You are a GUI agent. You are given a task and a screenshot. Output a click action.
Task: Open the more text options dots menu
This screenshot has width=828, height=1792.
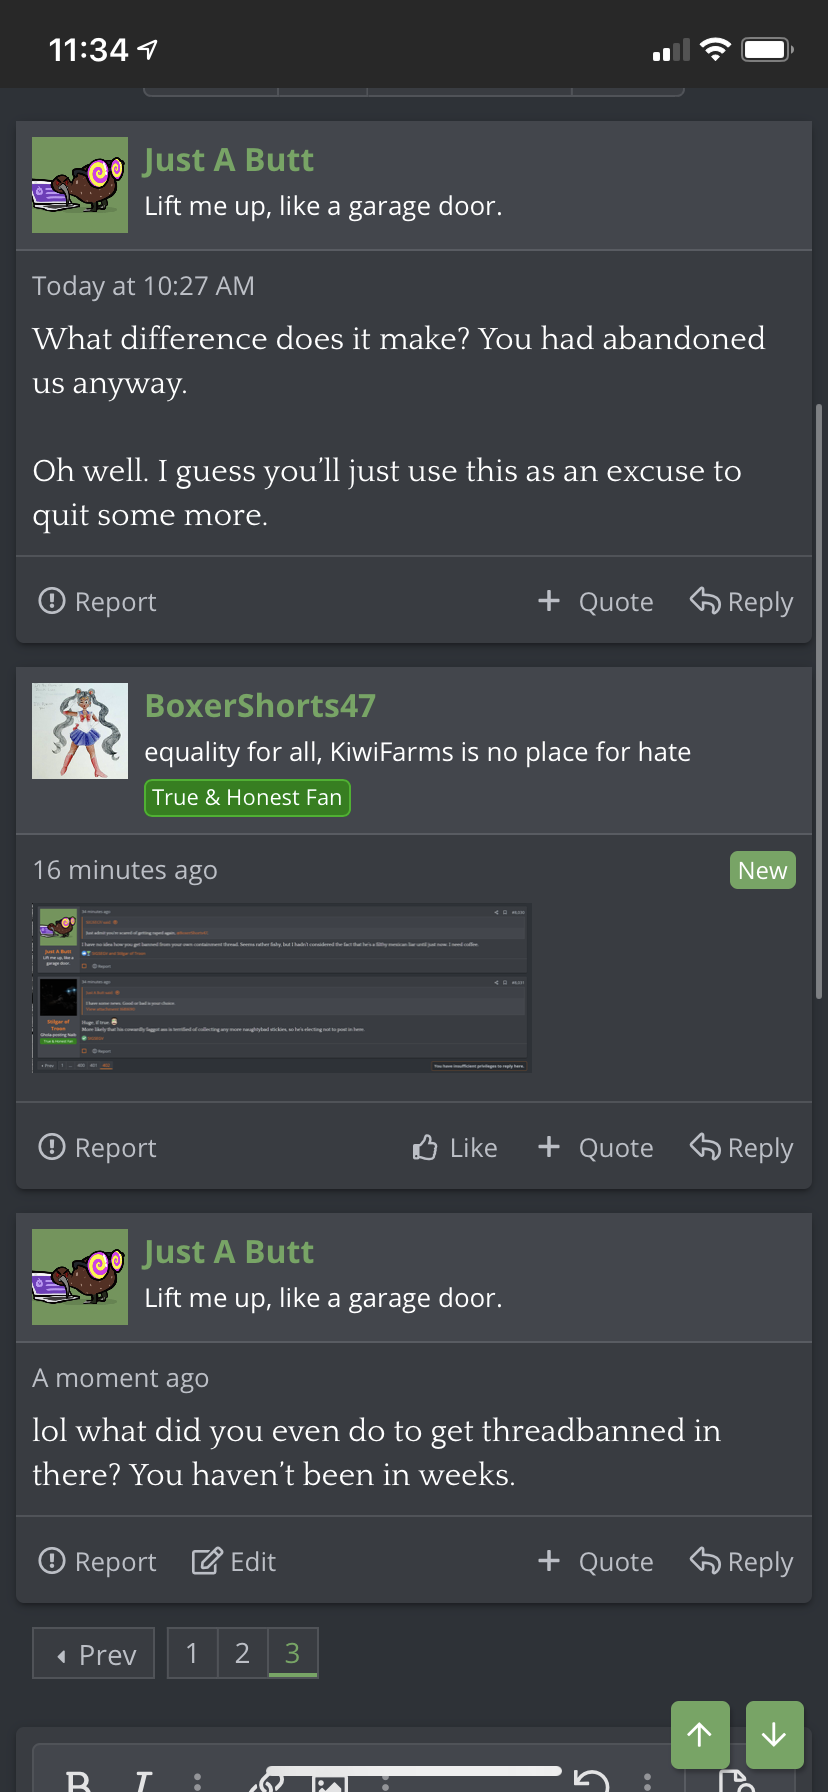197,1781
